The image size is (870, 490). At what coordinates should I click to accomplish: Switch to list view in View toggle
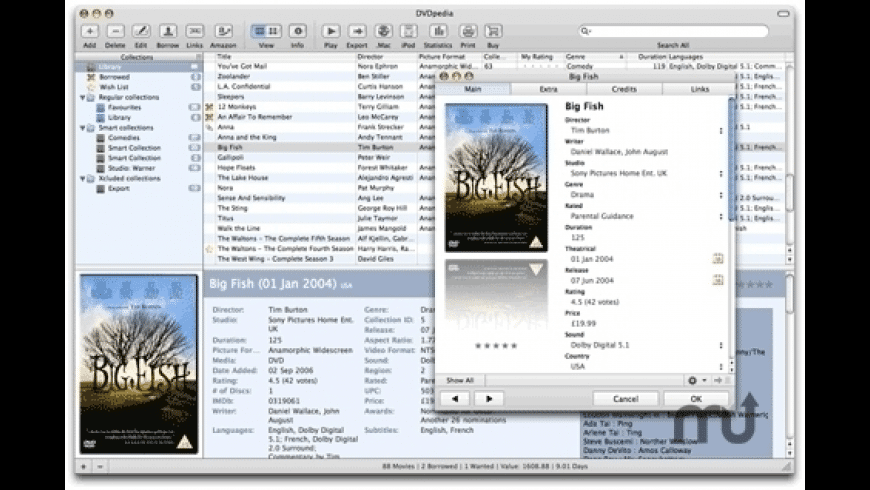(259, 31)
